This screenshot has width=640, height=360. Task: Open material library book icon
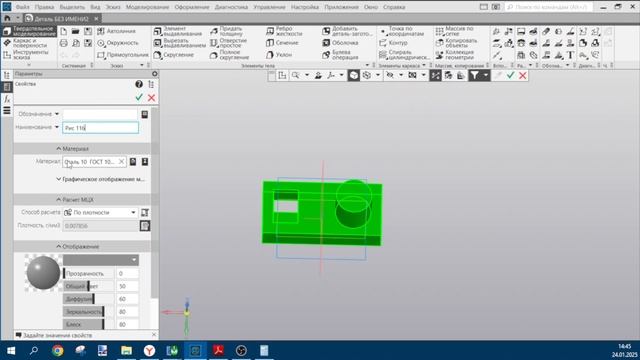click(x=133, y=162)
